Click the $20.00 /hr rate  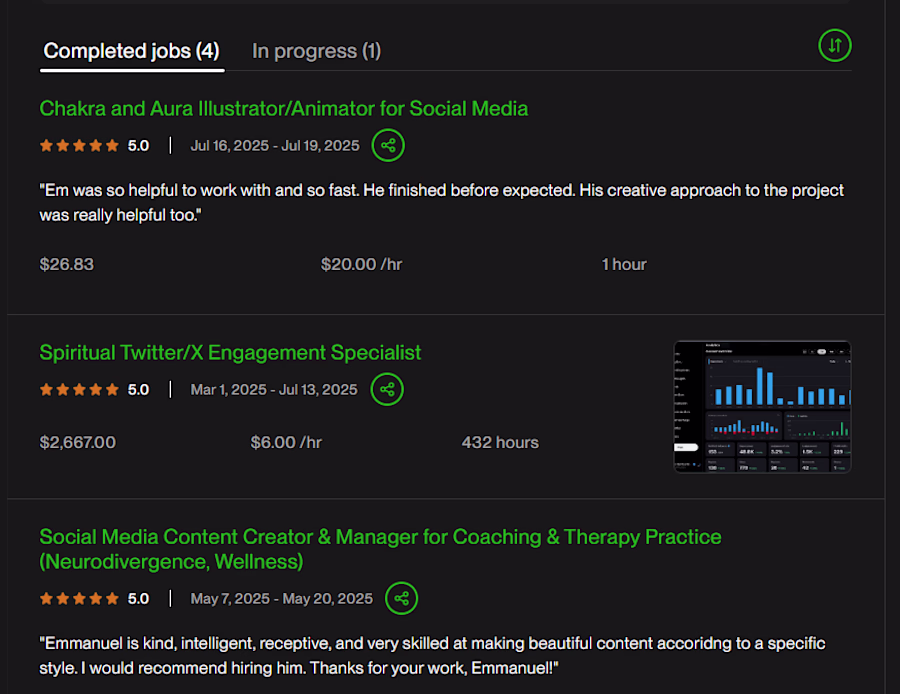(361, 264)
